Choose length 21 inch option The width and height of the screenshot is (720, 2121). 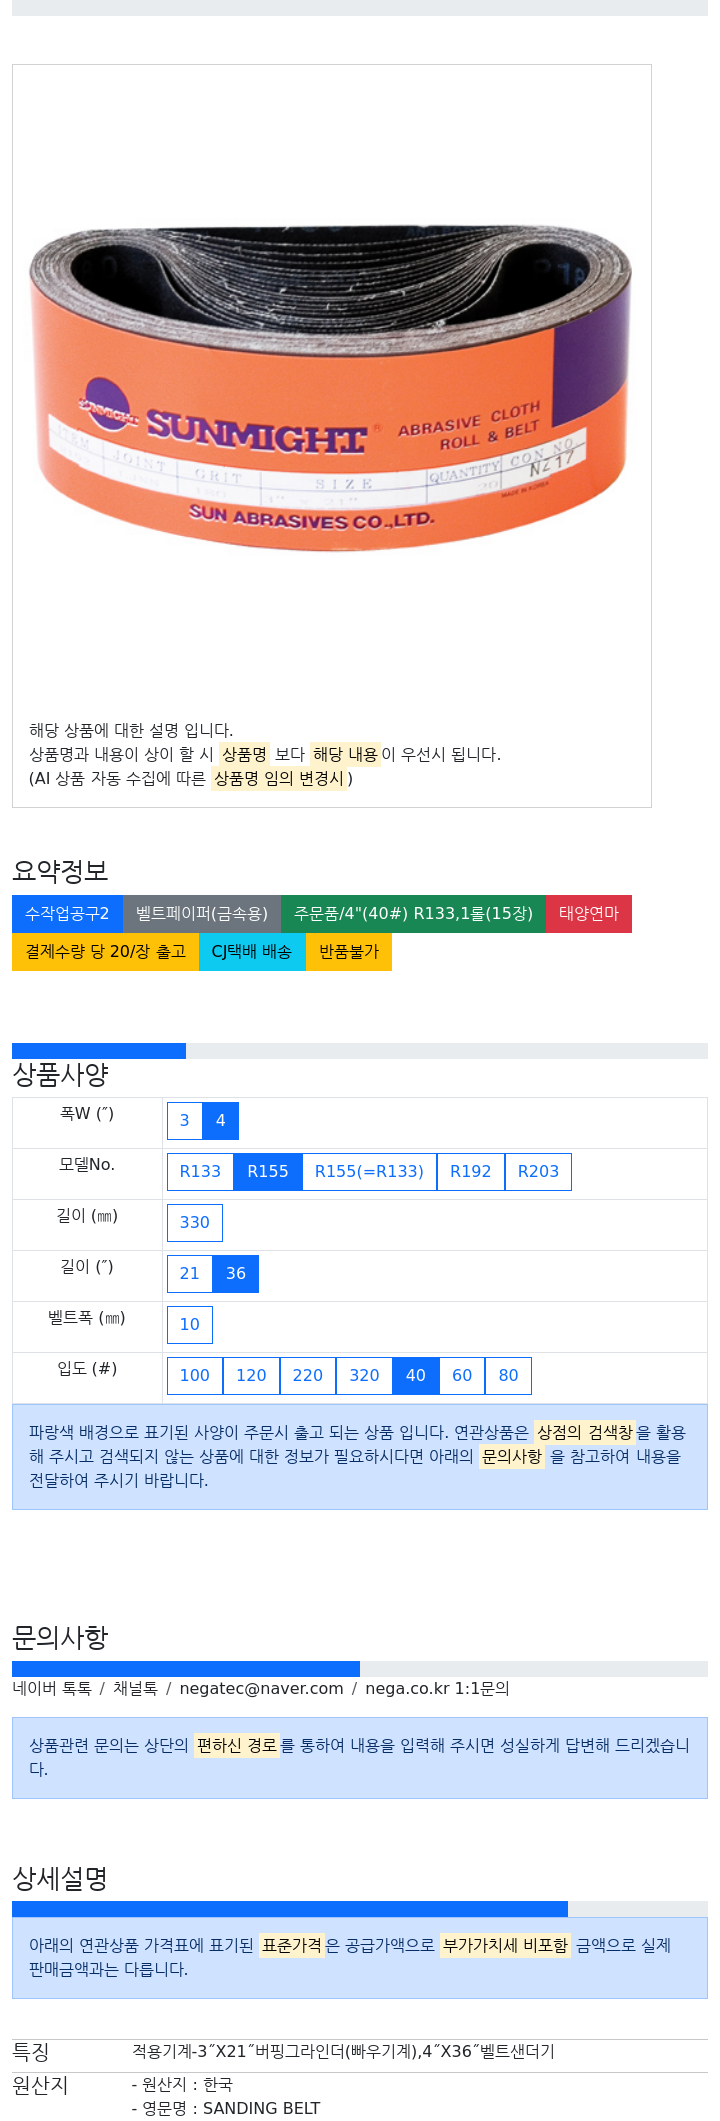point(190,1274)
